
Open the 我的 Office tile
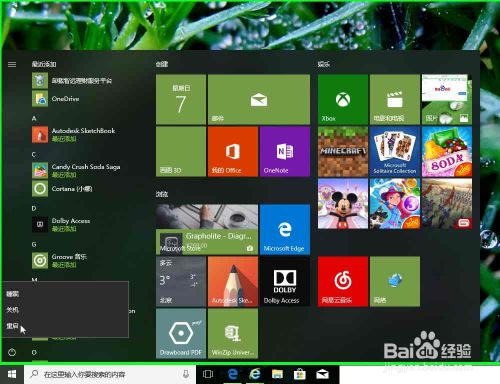coord(233,151)
